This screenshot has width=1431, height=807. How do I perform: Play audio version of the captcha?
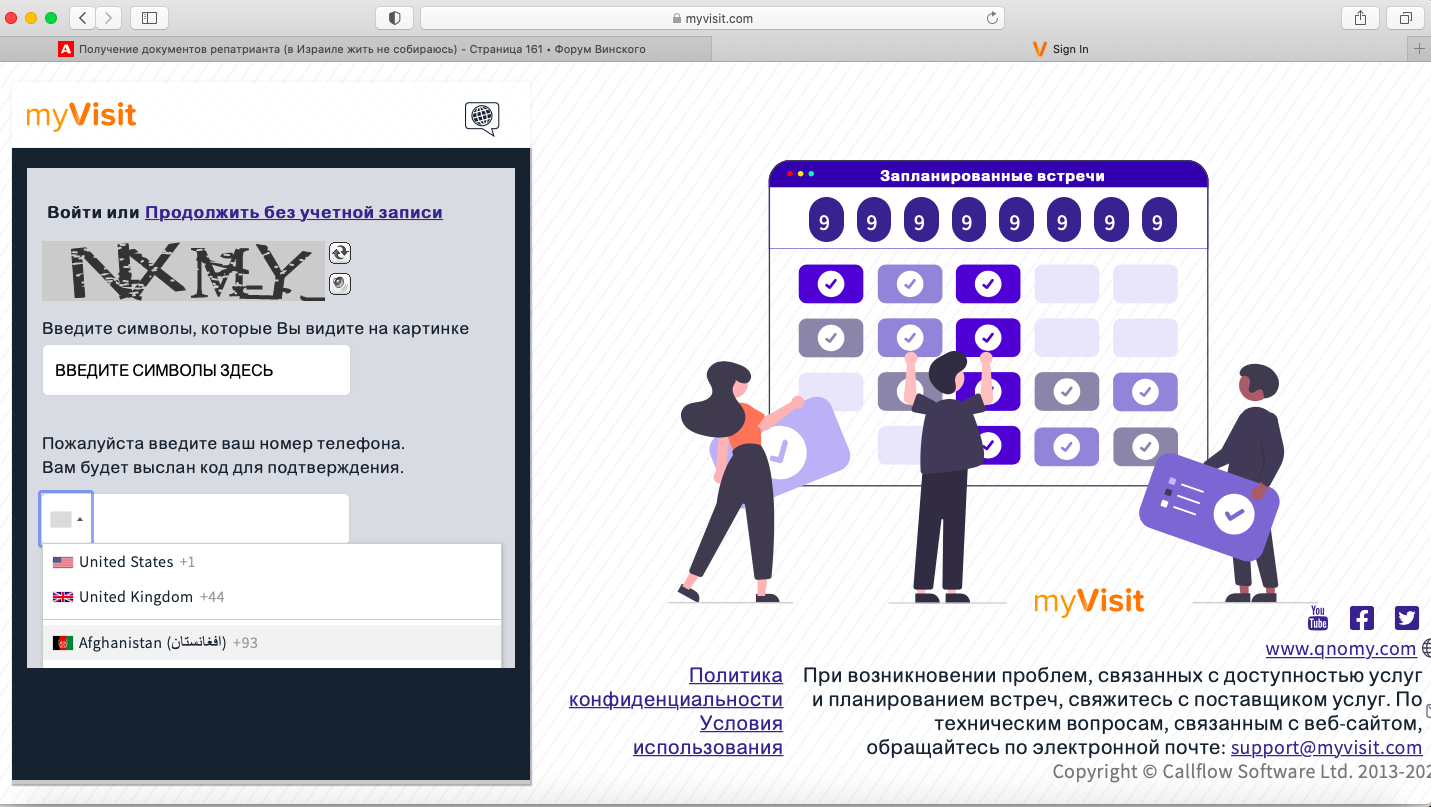pos(340,283)
